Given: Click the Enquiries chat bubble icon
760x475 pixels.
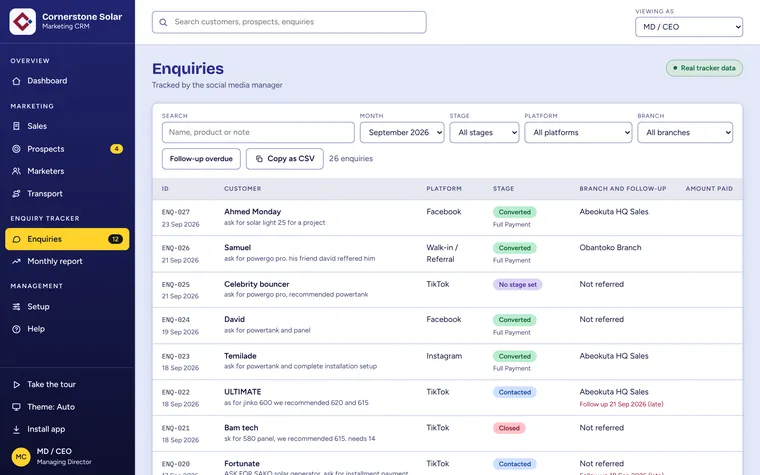Looking at the screenshot, I should tap(16, 239).
